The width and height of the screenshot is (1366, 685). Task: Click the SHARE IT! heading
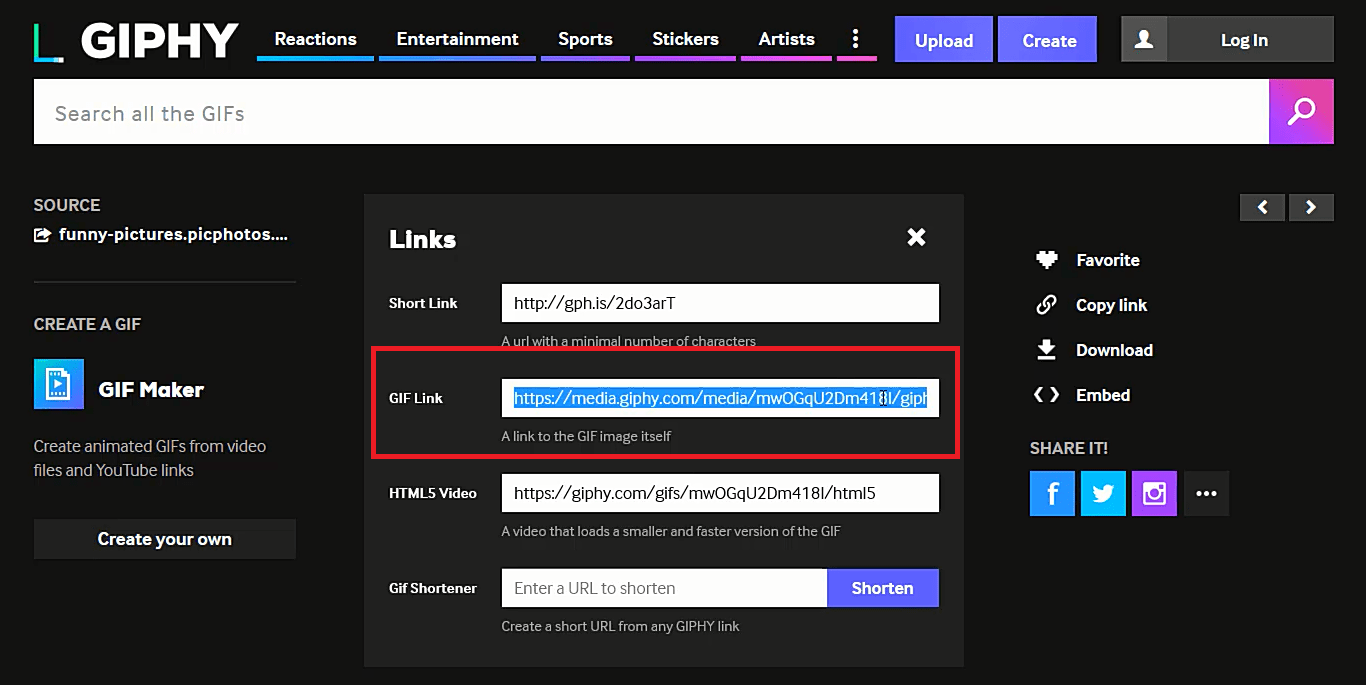pyautogui.click(x=1069, y=448)
